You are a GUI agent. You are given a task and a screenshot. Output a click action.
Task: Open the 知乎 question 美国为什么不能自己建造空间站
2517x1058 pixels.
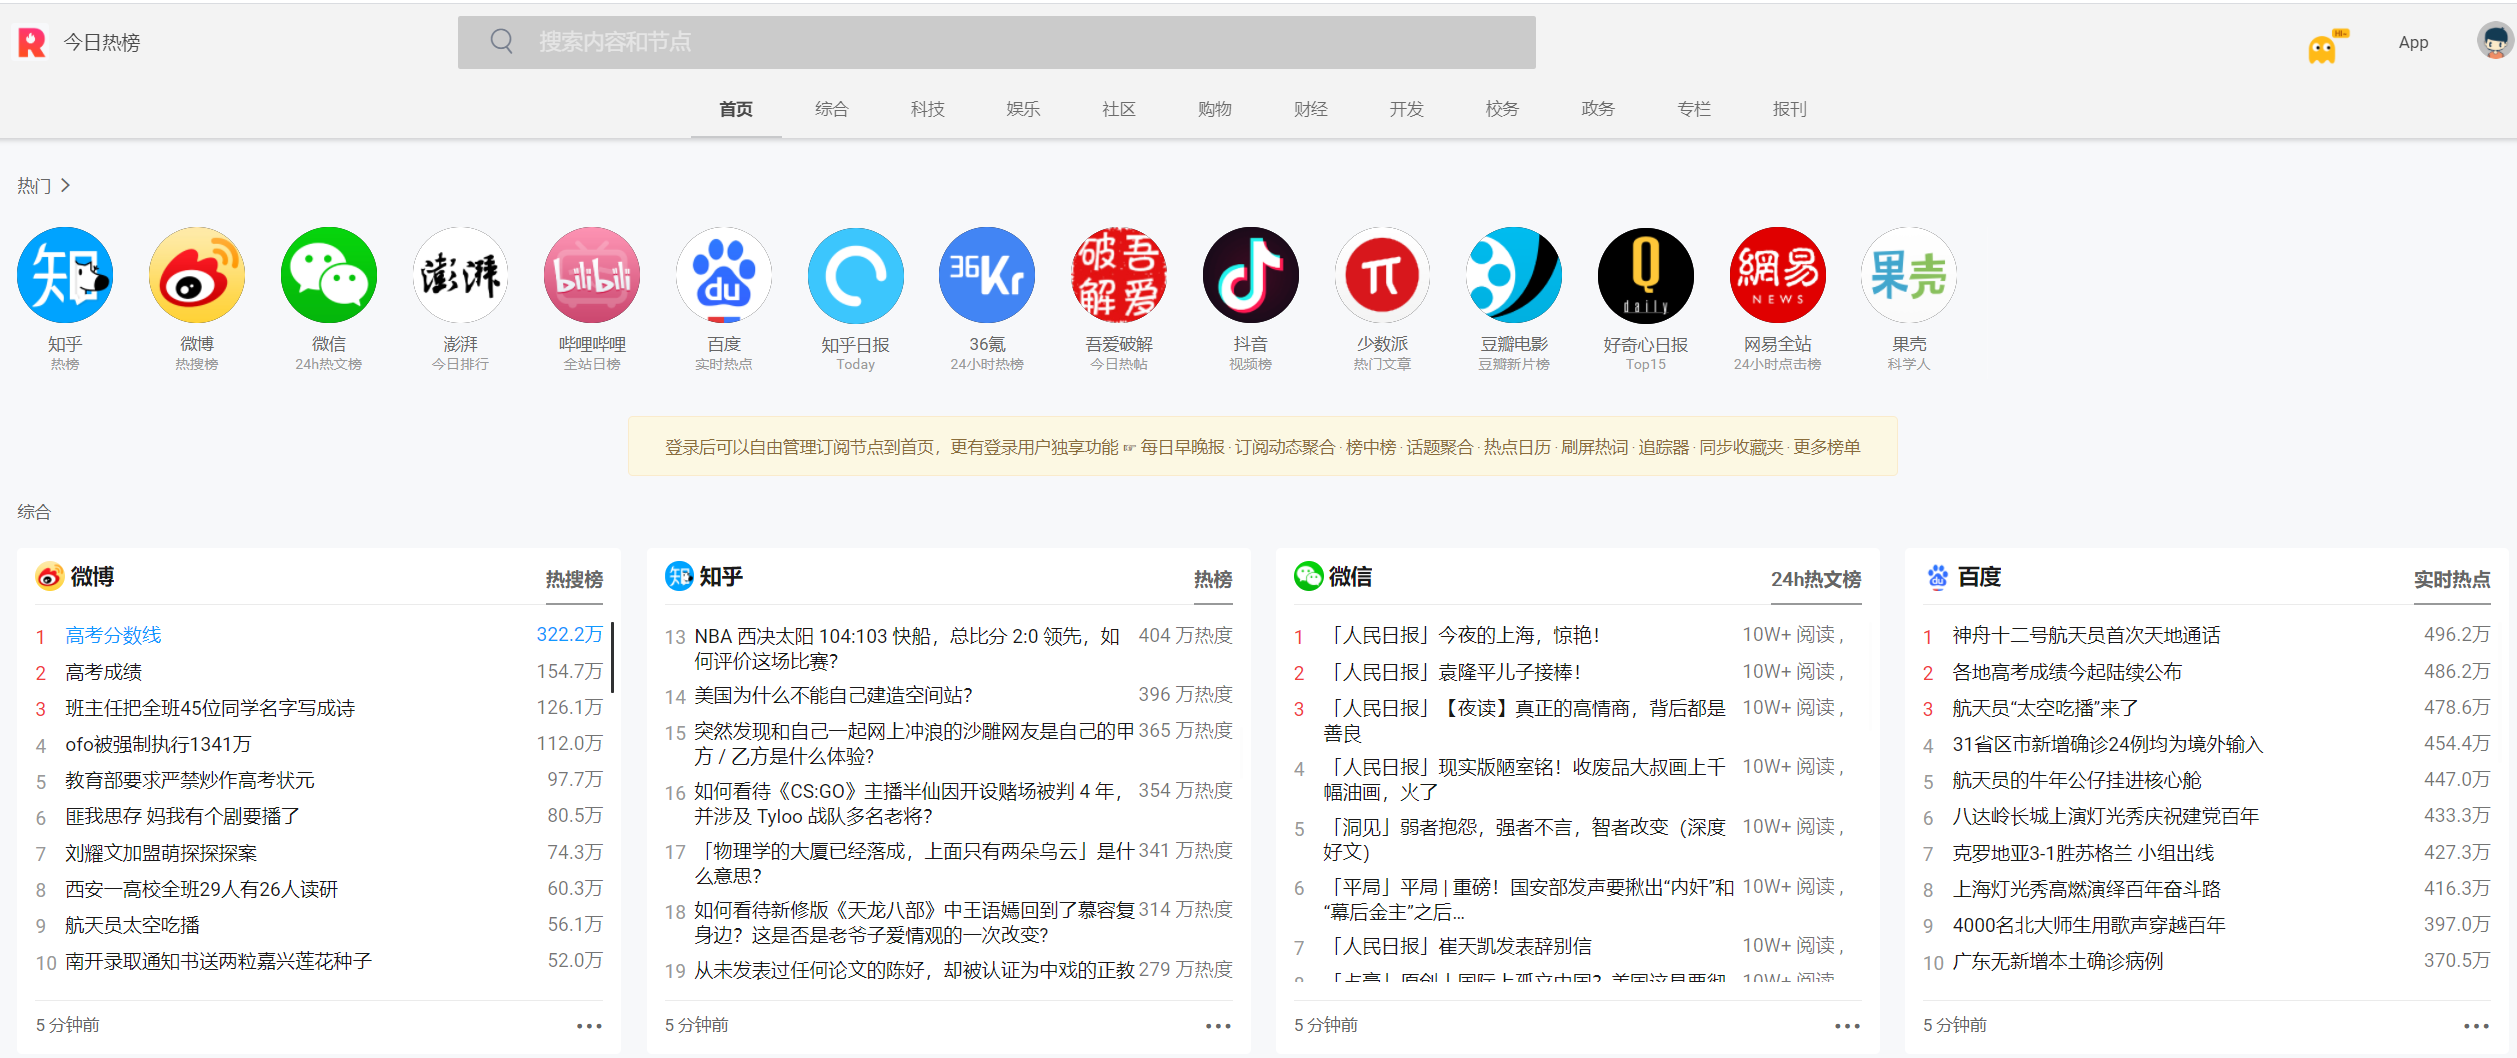(833, 695)
